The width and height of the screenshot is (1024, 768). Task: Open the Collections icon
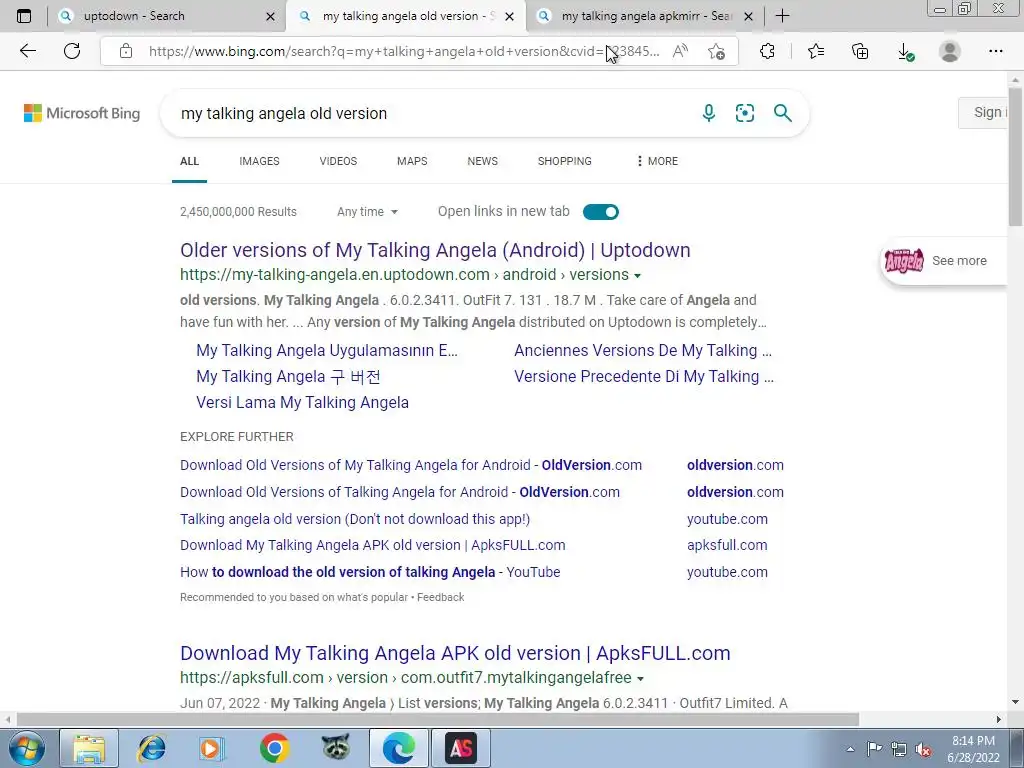click(860, 51)
